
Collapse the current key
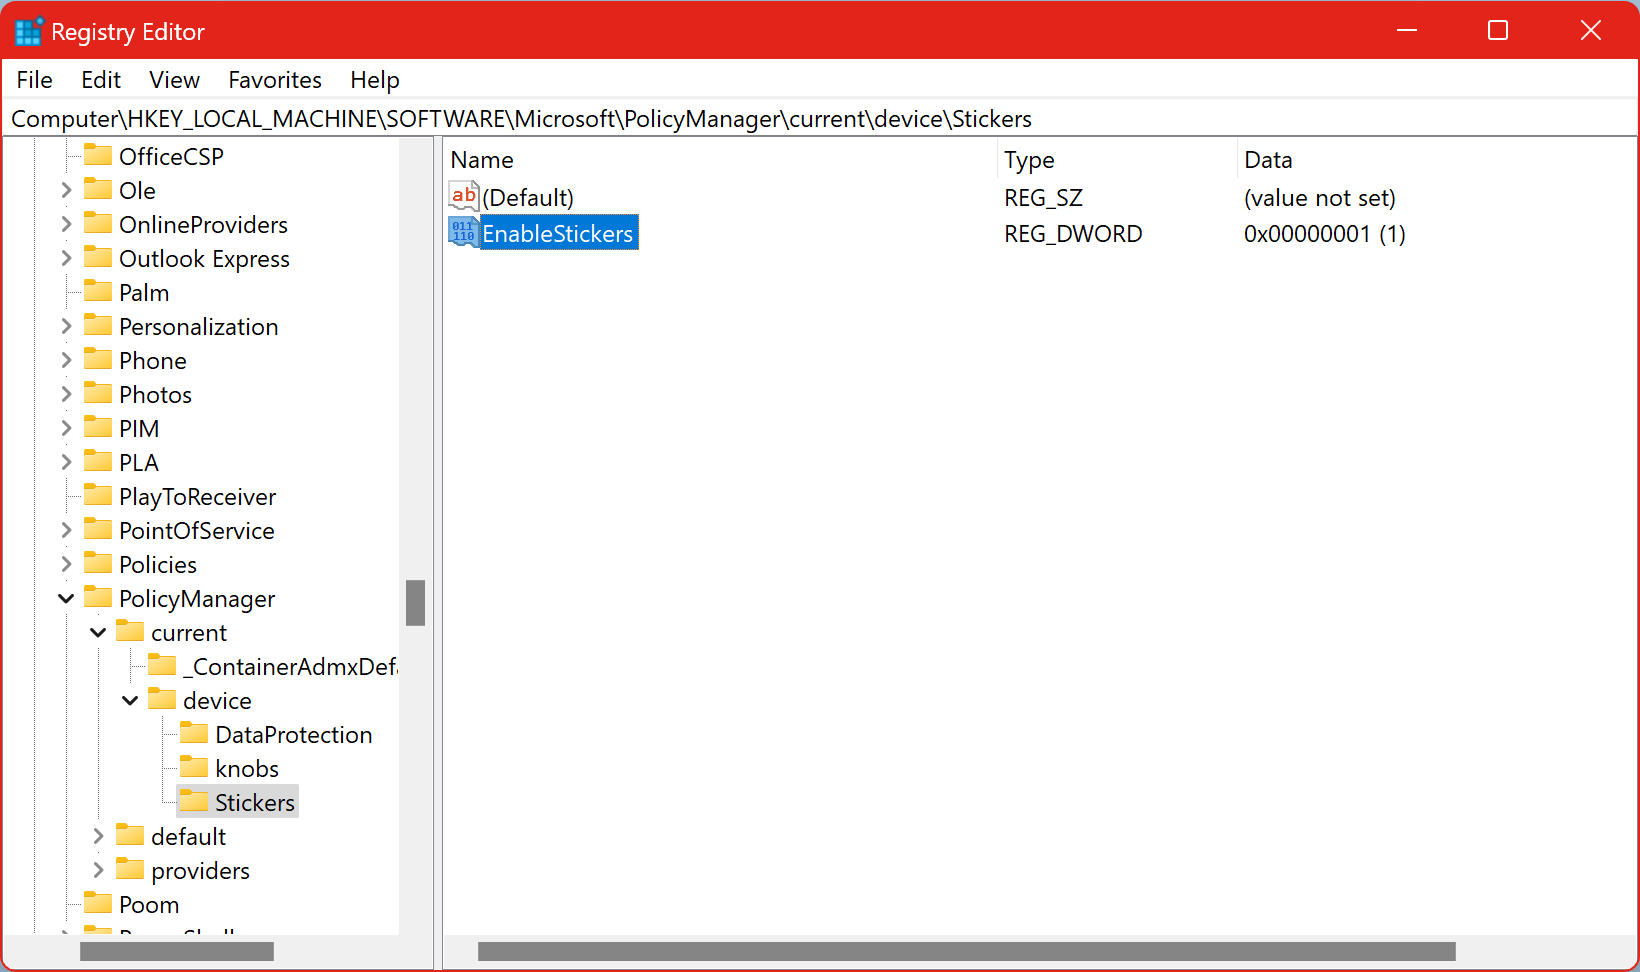(x=98, y=632)
